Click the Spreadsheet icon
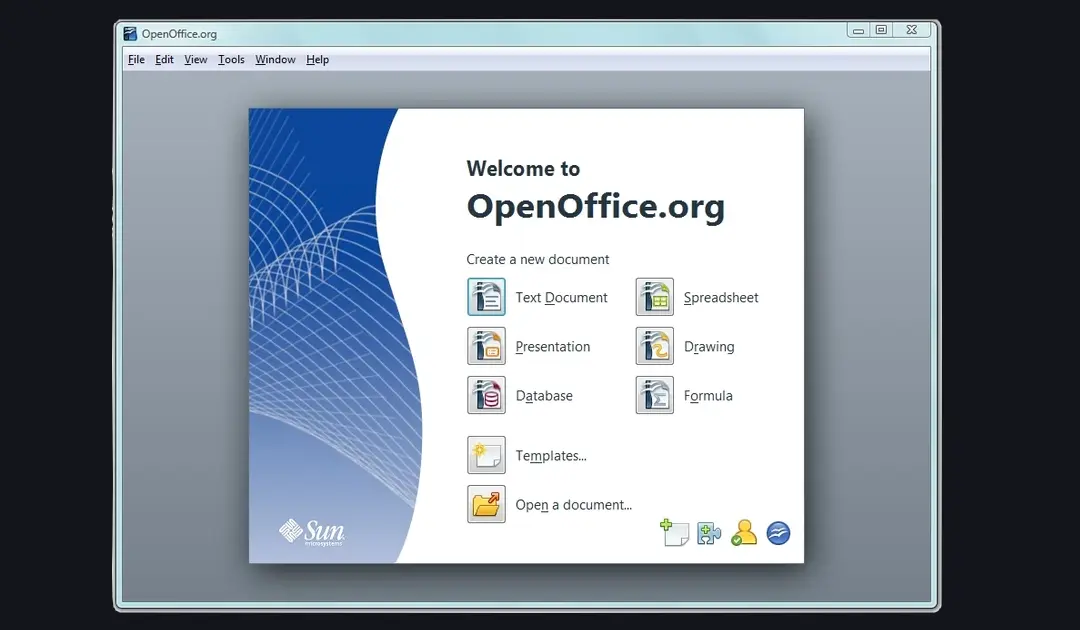 pyautogui.click(x=654, y=297)
